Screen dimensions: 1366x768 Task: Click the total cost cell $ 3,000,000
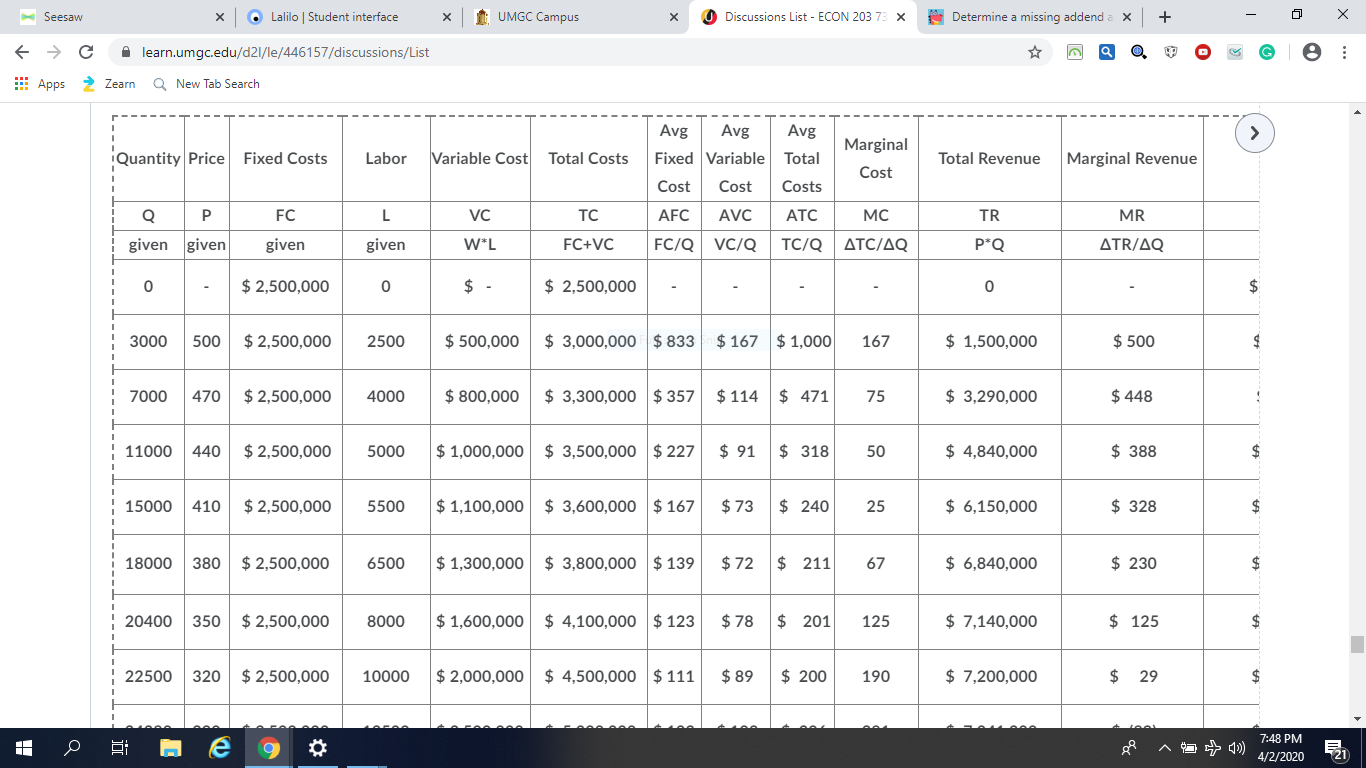tap(588, 341)
